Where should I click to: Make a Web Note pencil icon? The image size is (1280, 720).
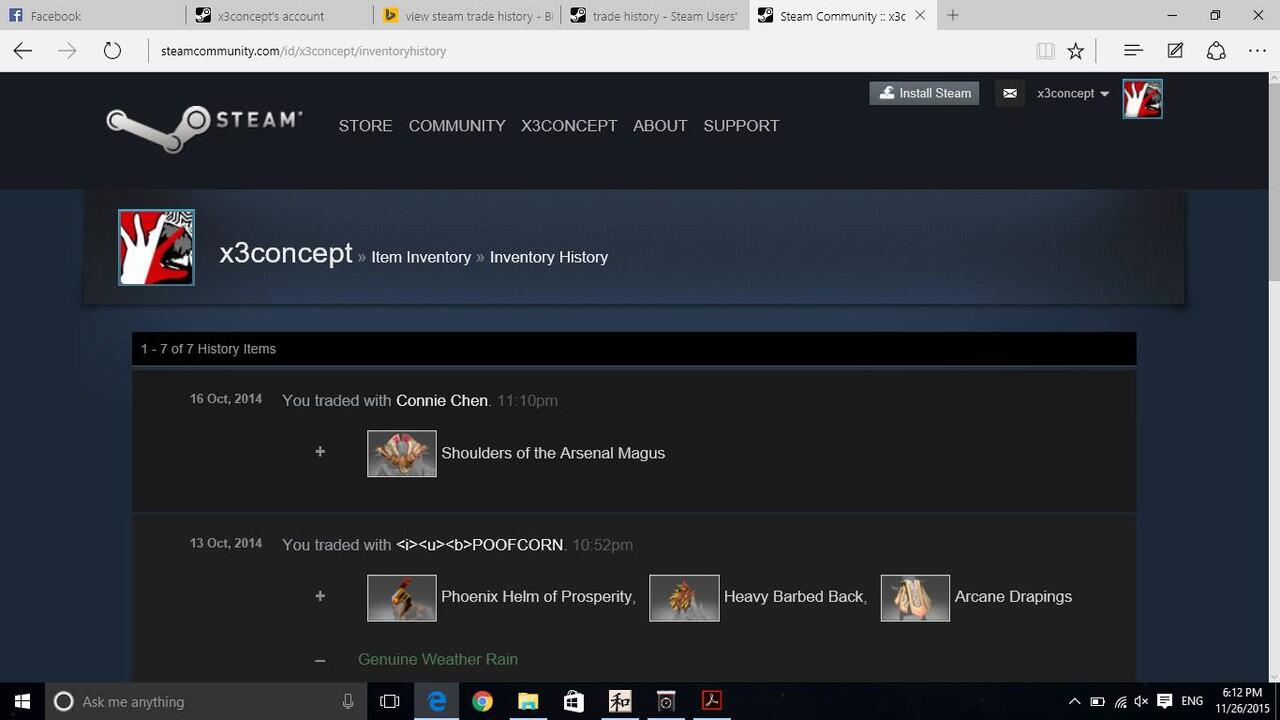[x=1175, y=51]
